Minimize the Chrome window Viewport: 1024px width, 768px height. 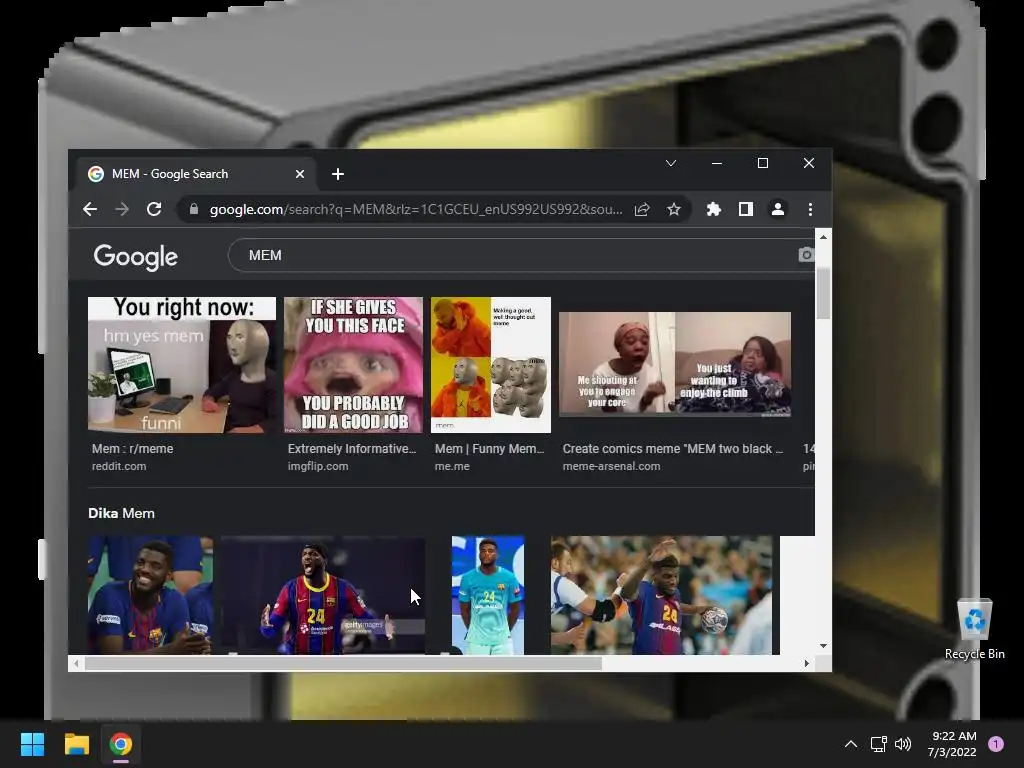(717, 163)
